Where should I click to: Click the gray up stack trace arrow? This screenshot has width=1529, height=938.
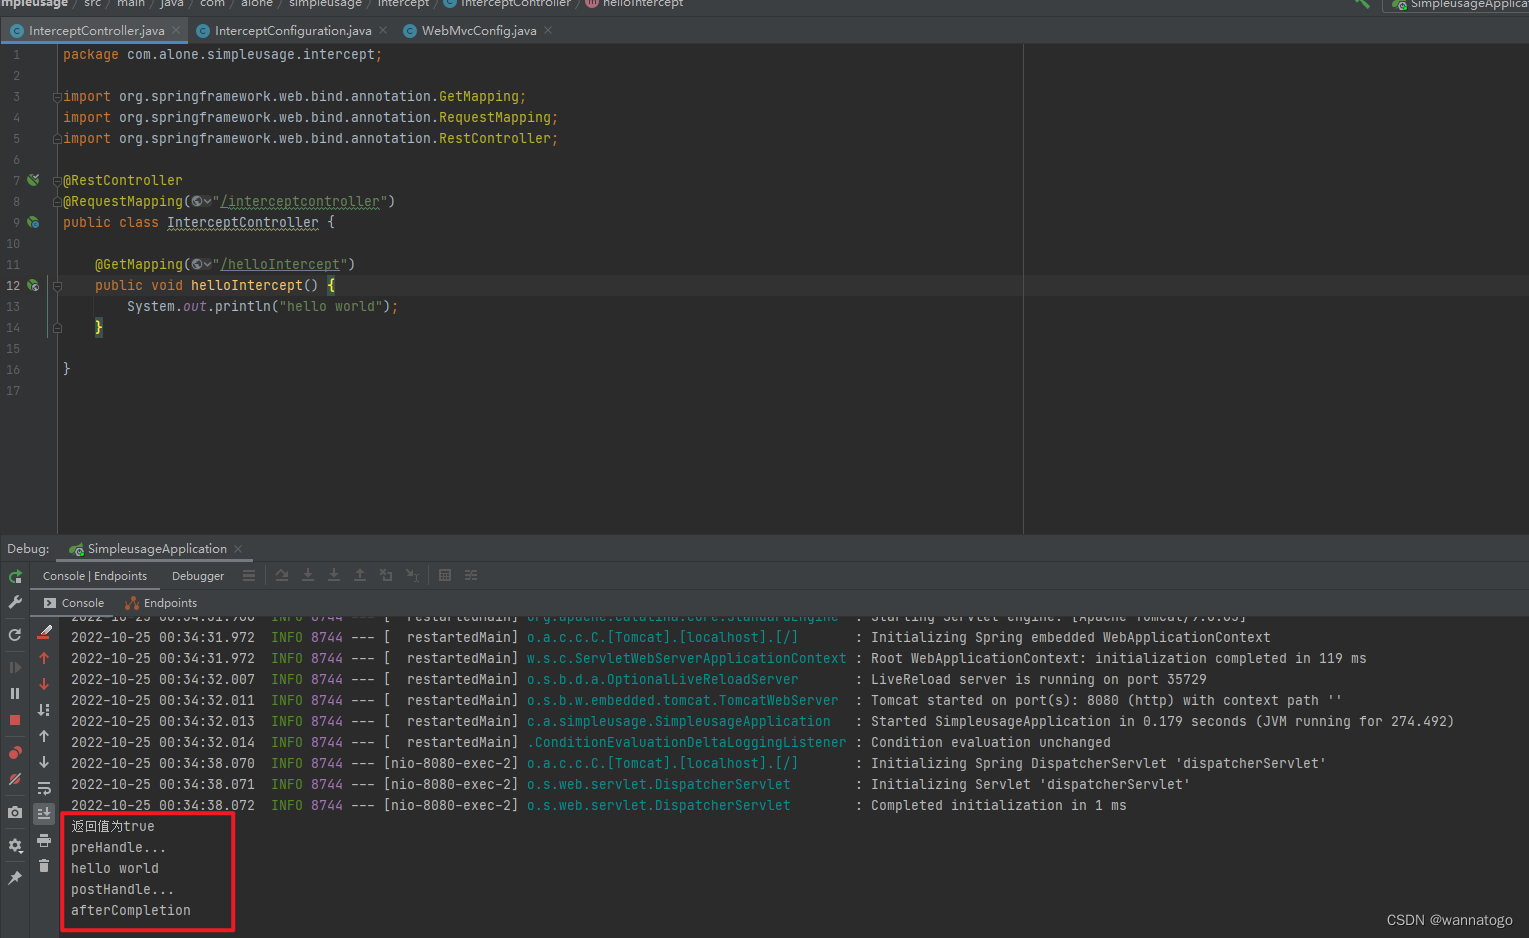[x=44, y=736]
